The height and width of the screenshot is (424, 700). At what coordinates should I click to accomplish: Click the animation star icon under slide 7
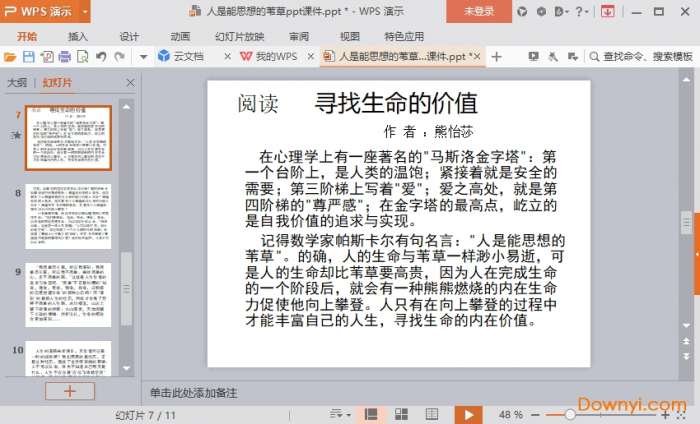pos(17,135)
